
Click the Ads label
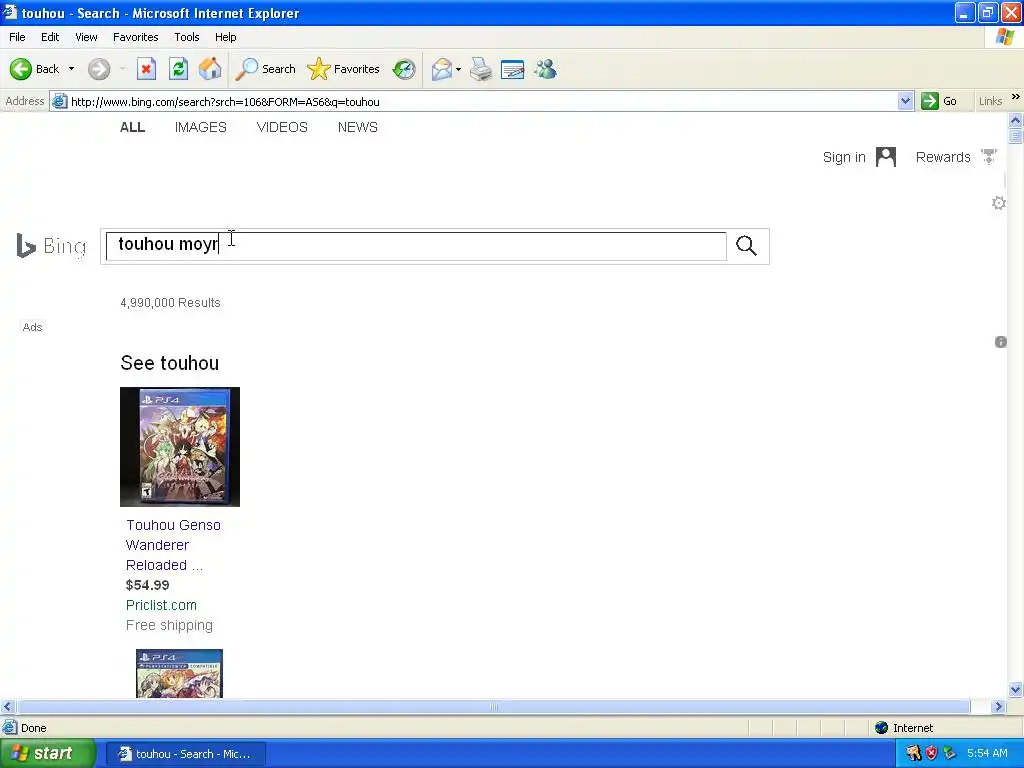click(32, 327)
